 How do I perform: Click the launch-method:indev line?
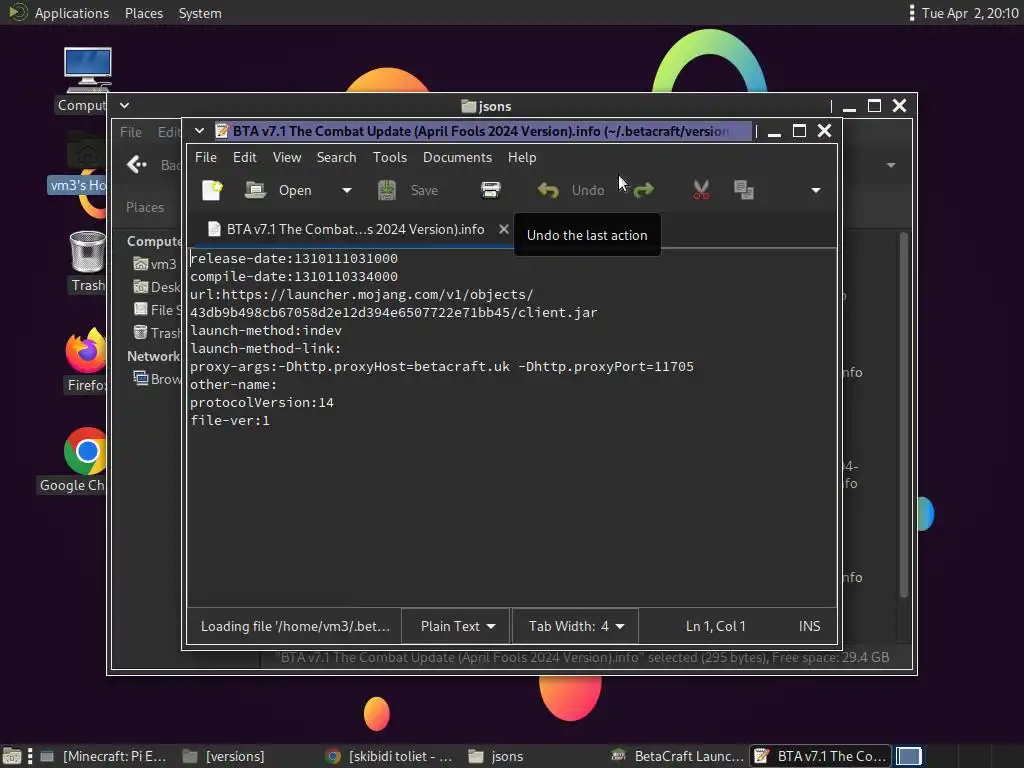pyautogui.click(x=266, y=330)
